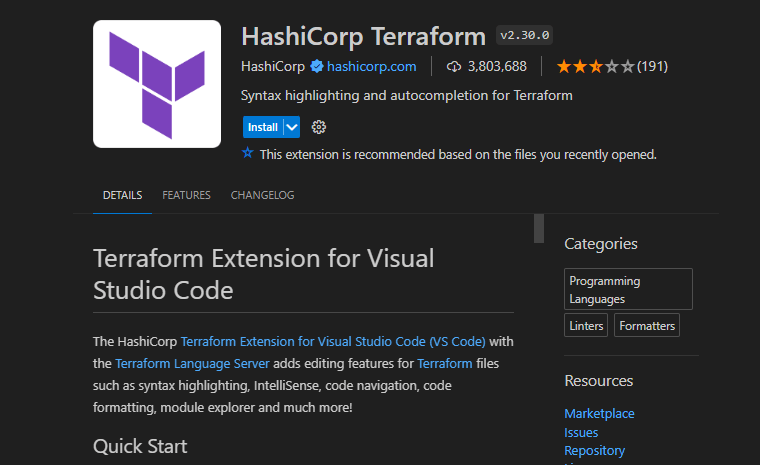Install the HashiCorp Terraform extension

click(x=263, y=127)
